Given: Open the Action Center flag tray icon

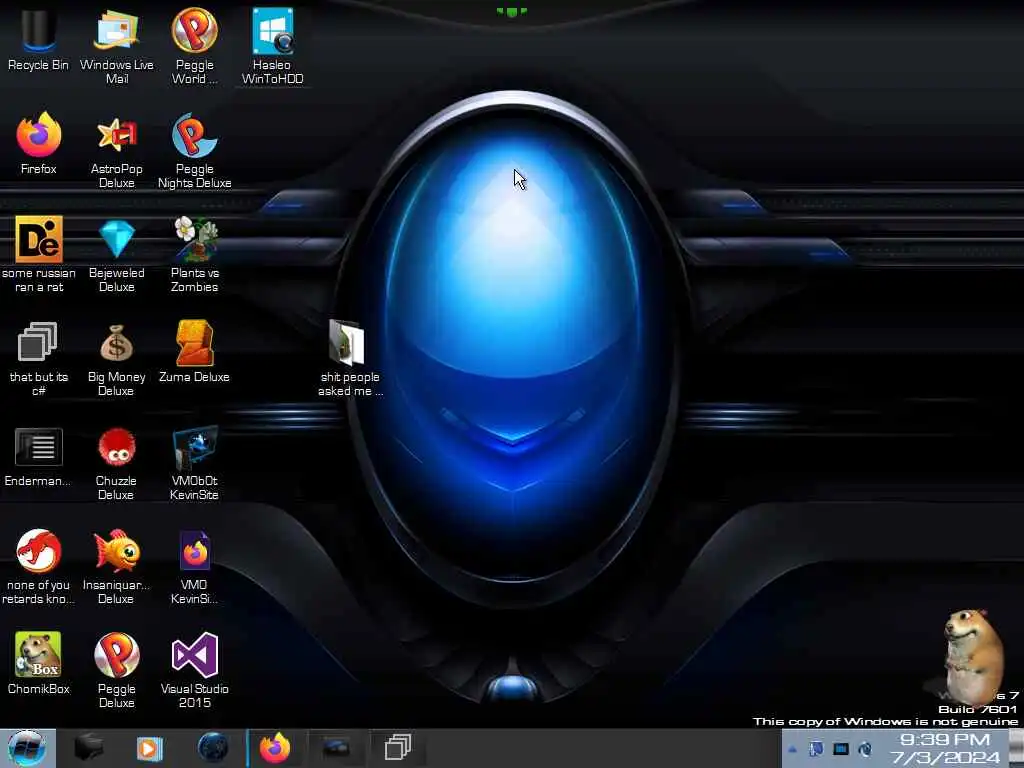Looking at the screenshot, I should pyautogui.click(x=816, y=749).
